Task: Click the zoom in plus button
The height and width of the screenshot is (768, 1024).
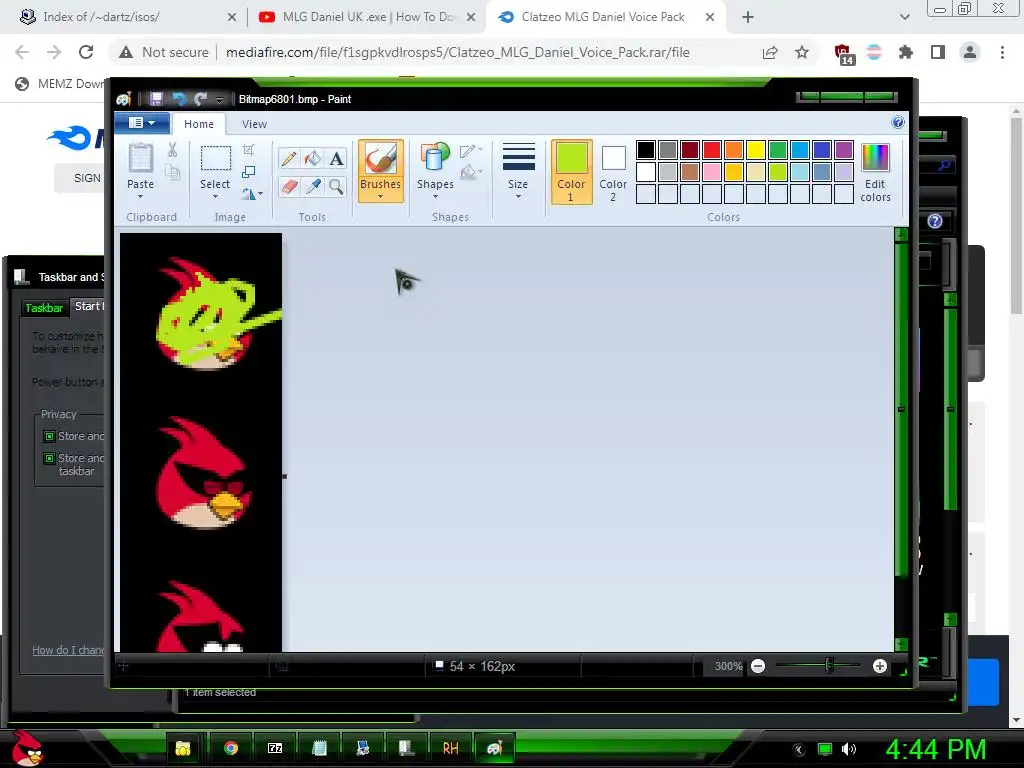Action: [x=880, y=666]
